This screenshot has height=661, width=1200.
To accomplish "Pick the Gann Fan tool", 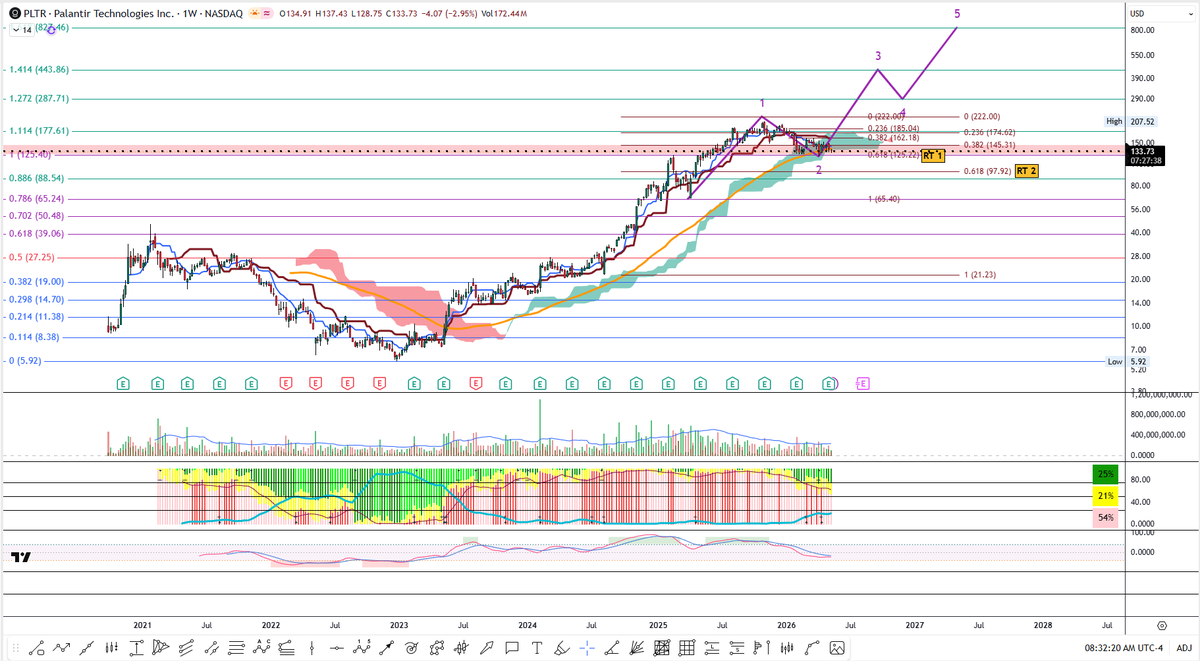I will pos(637,648).
